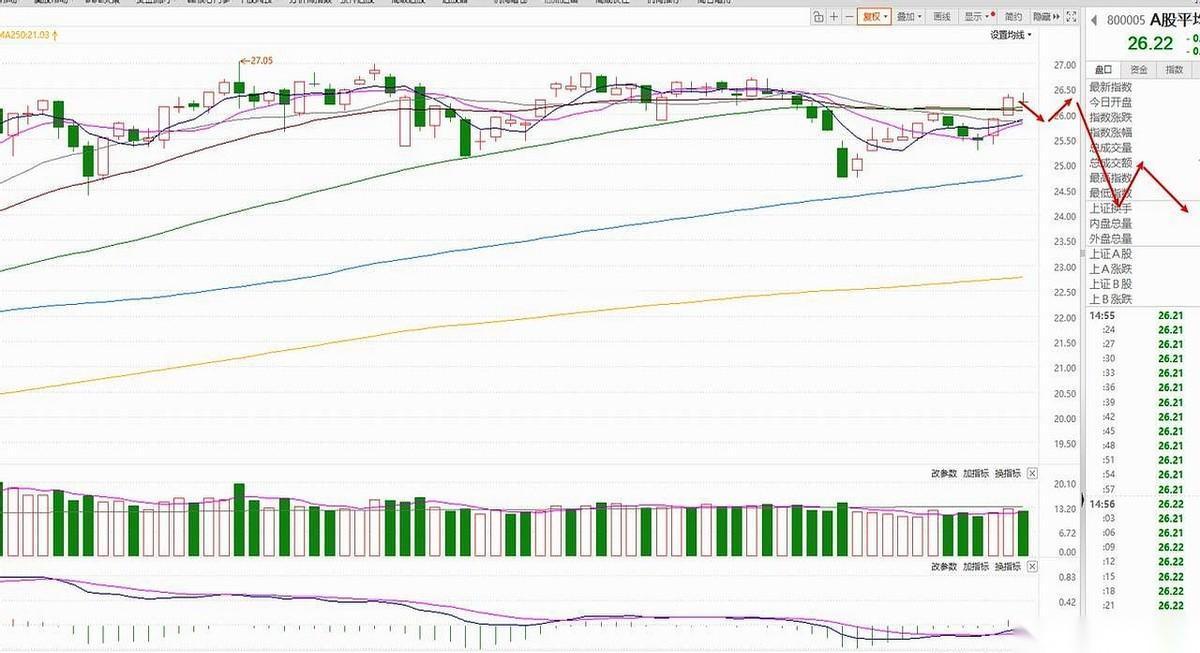Close the MACD indicator panel

tap(1032, 567)
